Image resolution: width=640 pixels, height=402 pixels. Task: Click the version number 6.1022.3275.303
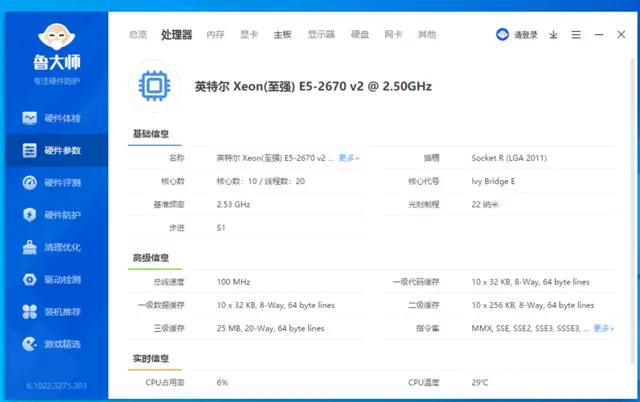[57, 386]
